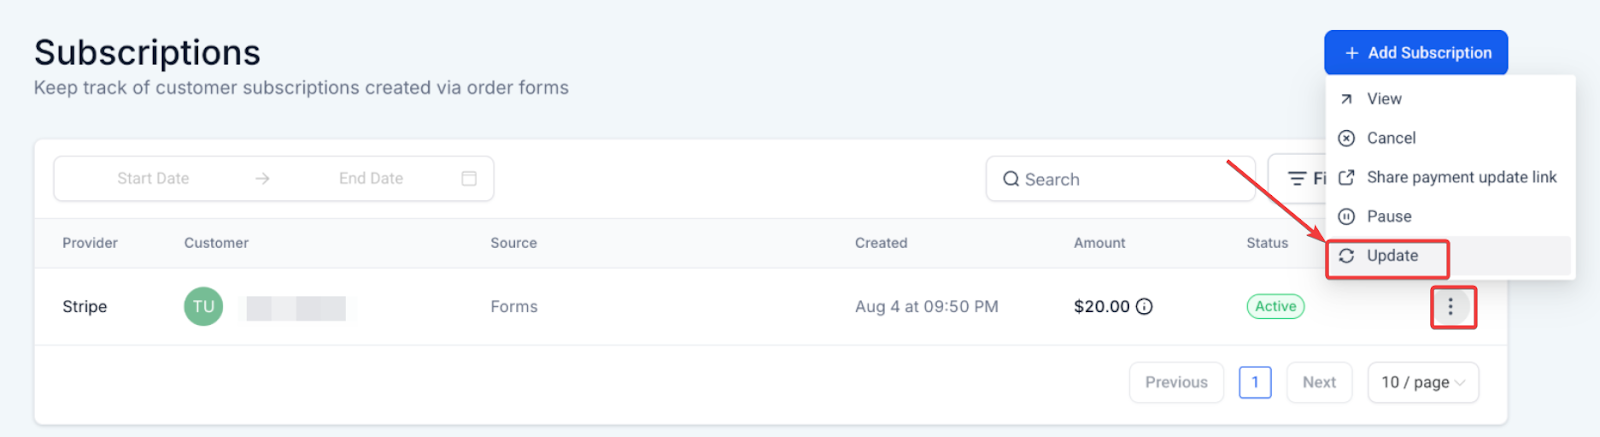The width and height of the screenshot is (1600, 437).
Task: Click the End Date field
Action: pos(371,179)
